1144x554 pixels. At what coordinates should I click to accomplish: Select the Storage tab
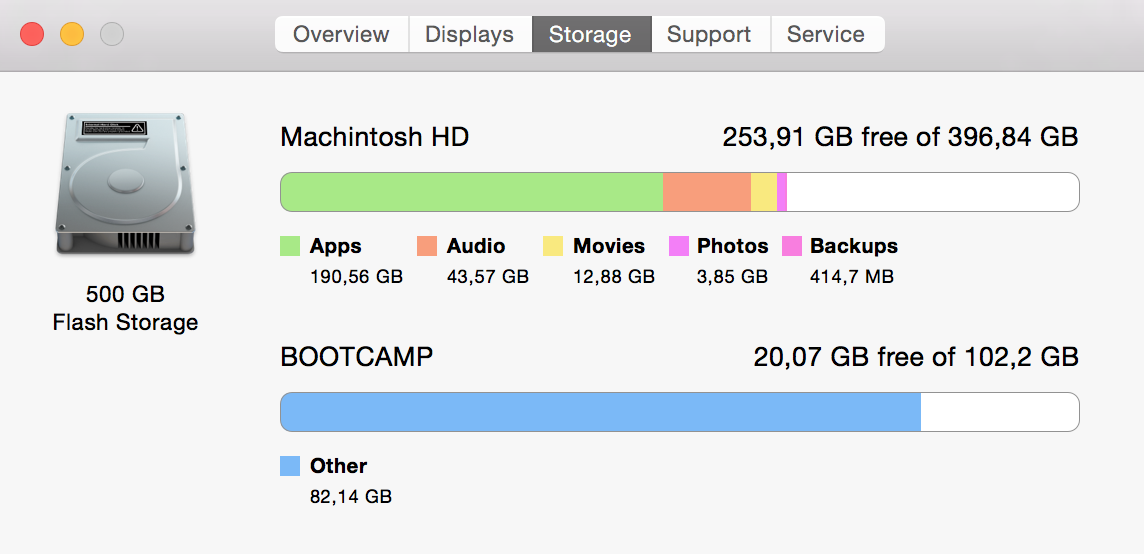[x=590, y=34]
